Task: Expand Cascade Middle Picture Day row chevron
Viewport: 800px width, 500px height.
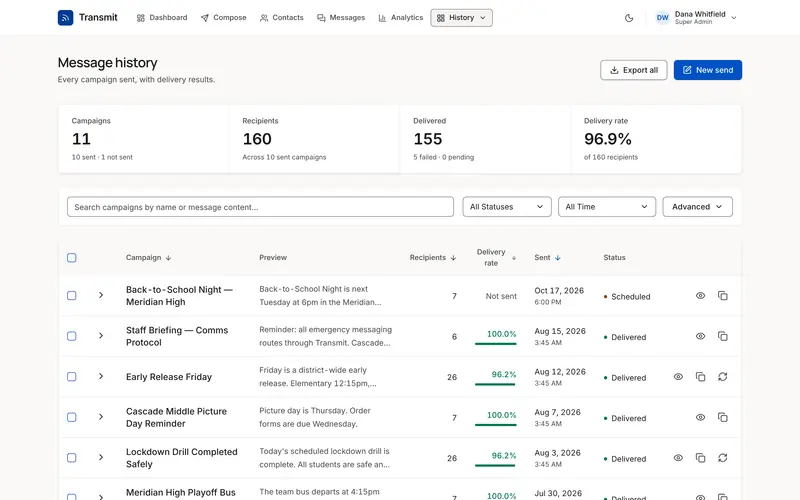Action: coord(101,417)
